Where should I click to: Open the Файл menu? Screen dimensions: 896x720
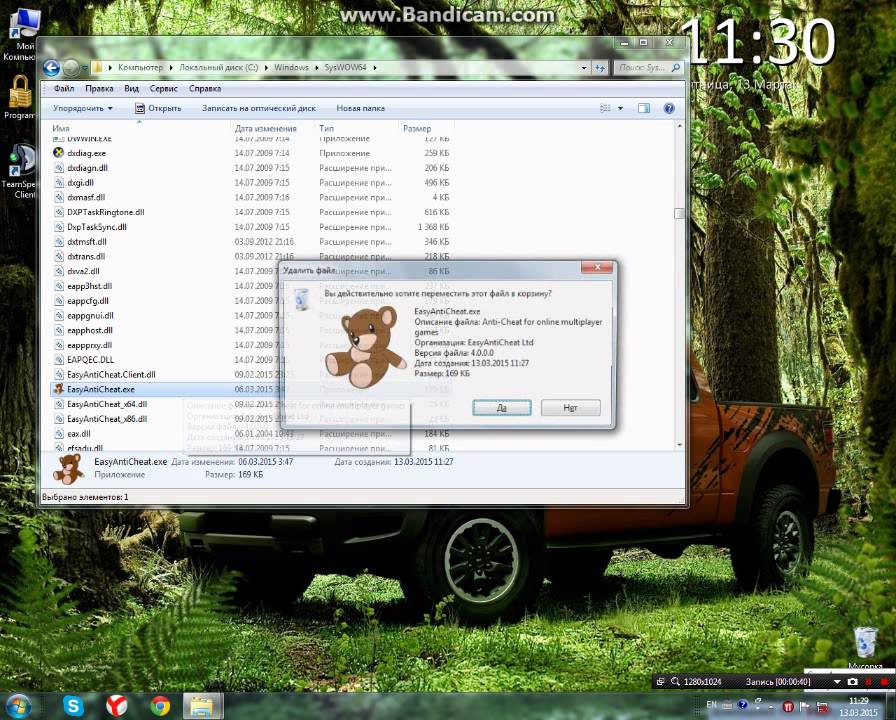(x=64, y=89)
